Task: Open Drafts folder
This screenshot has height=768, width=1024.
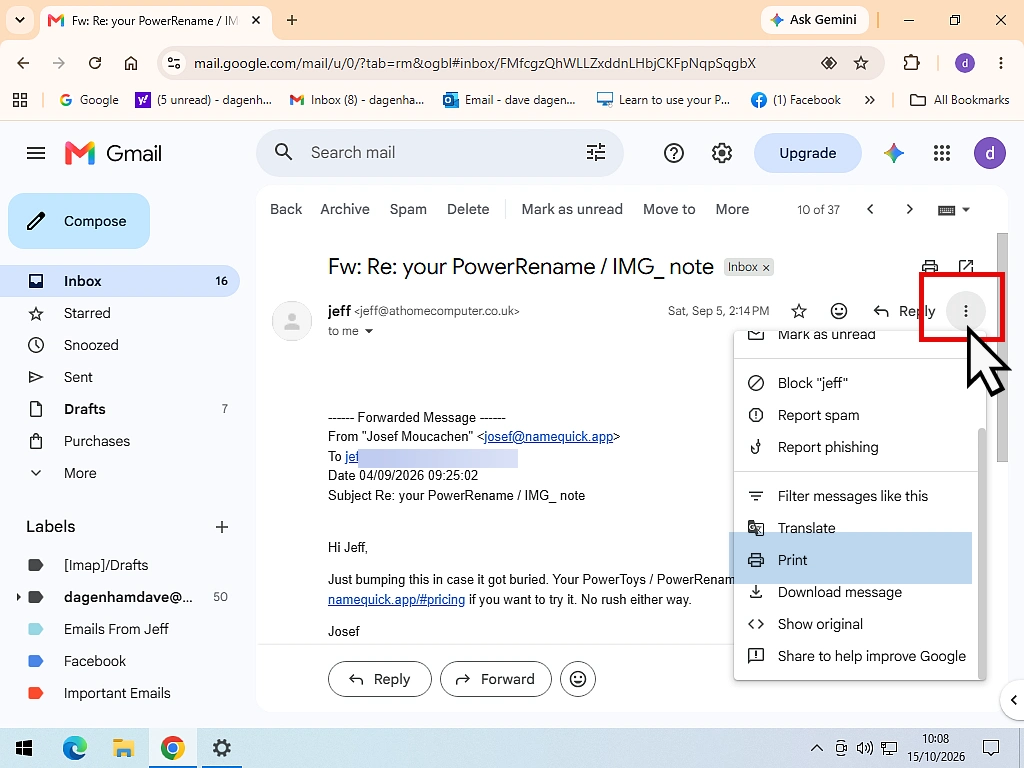Action: pos(120,409)
